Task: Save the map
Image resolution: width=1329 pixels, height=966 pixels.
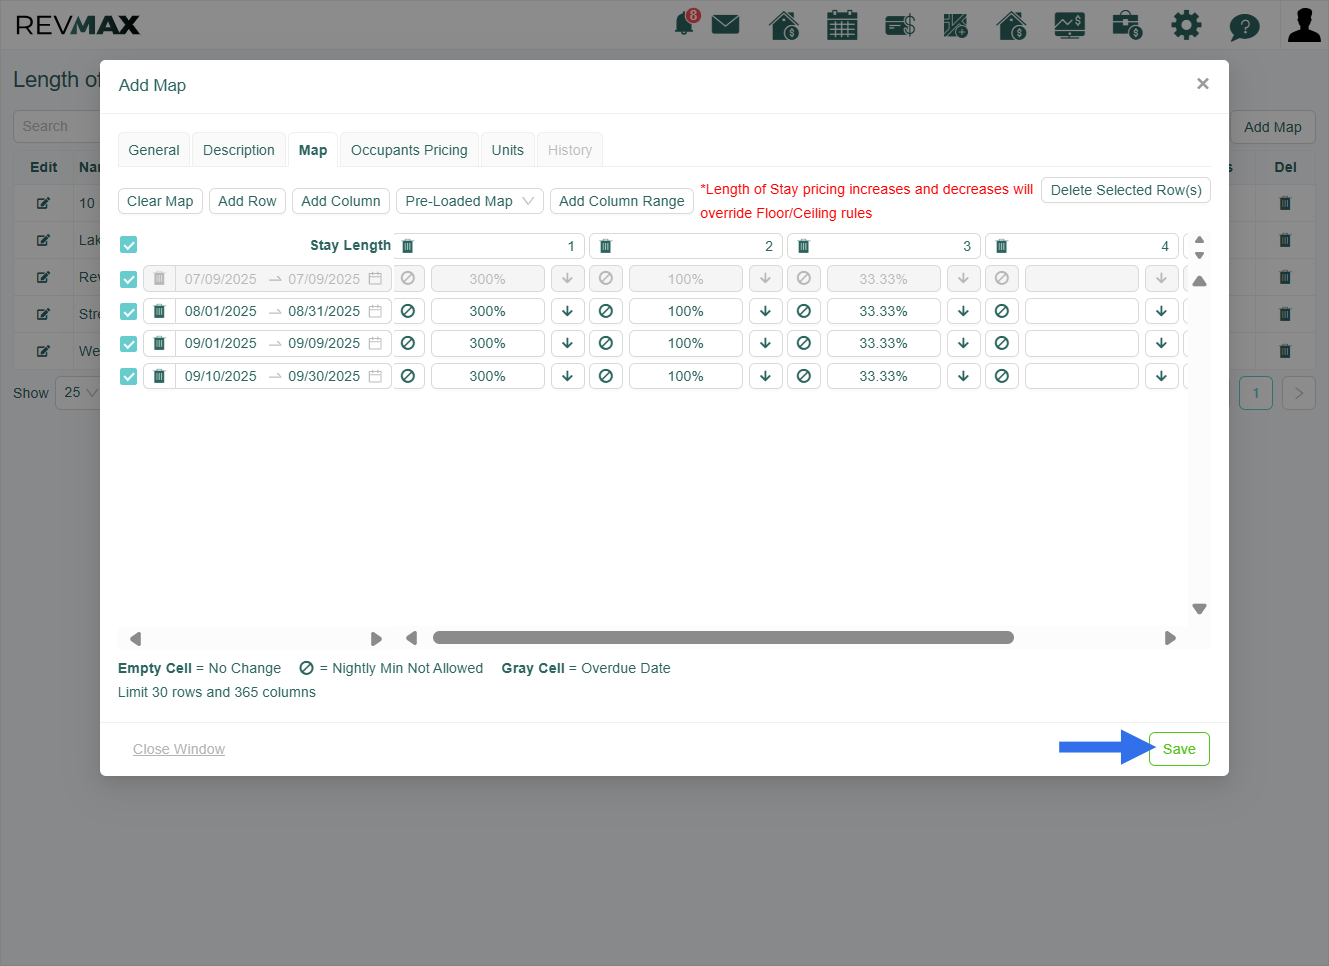Action: pyautogui.click(x=1179, y=749)
